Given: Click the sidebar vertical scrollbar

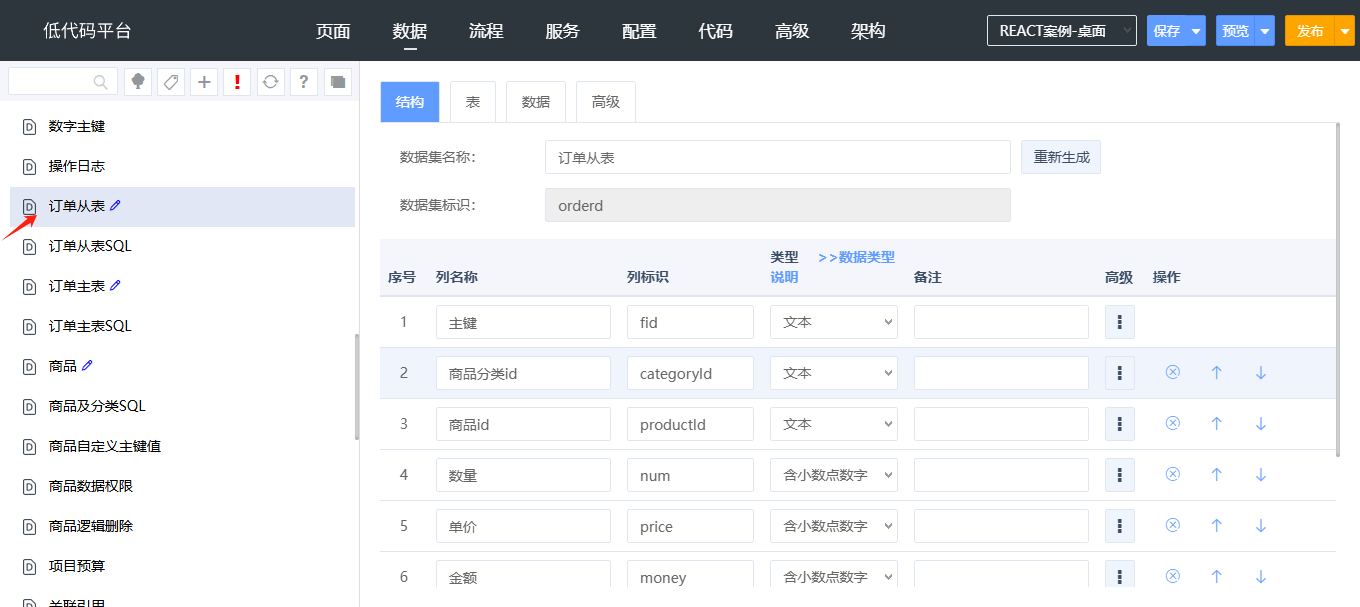Looking at the screenshot, I should (356, 387).
